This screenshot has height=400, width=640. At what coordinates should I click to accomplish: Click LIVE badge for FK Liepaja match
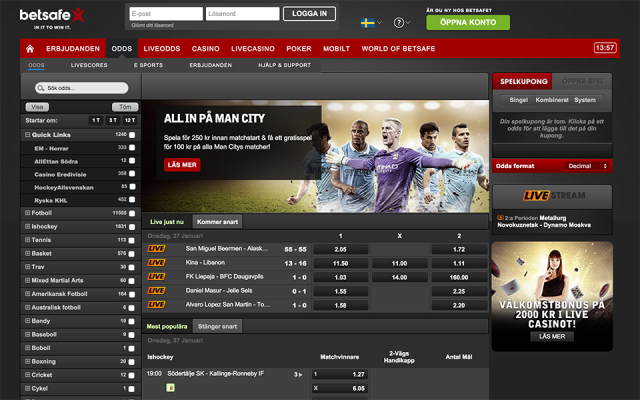tap(156, 276)
